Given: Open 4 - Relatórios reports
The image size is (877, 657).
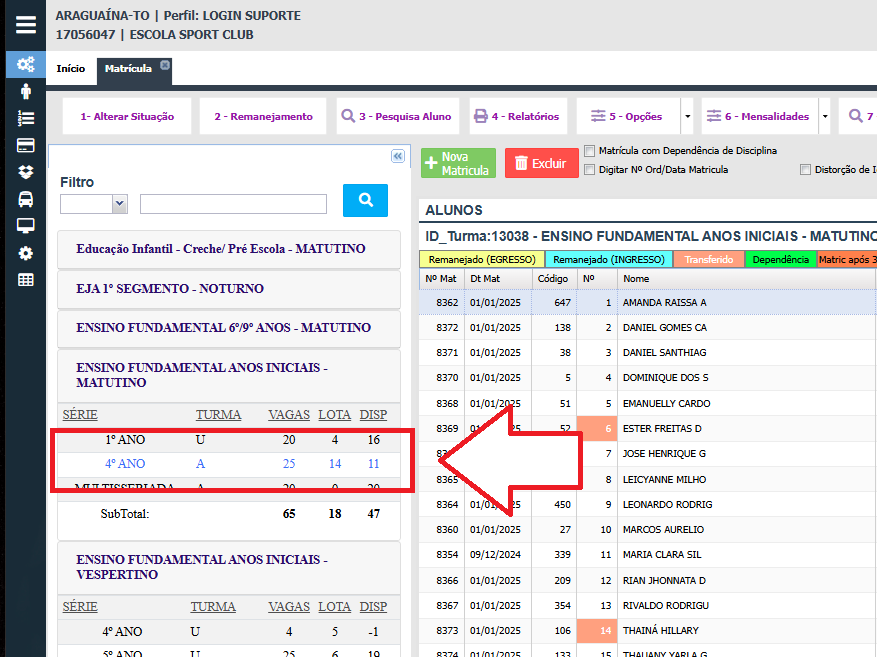Looking at the screenshot, I should pos(518,116).
